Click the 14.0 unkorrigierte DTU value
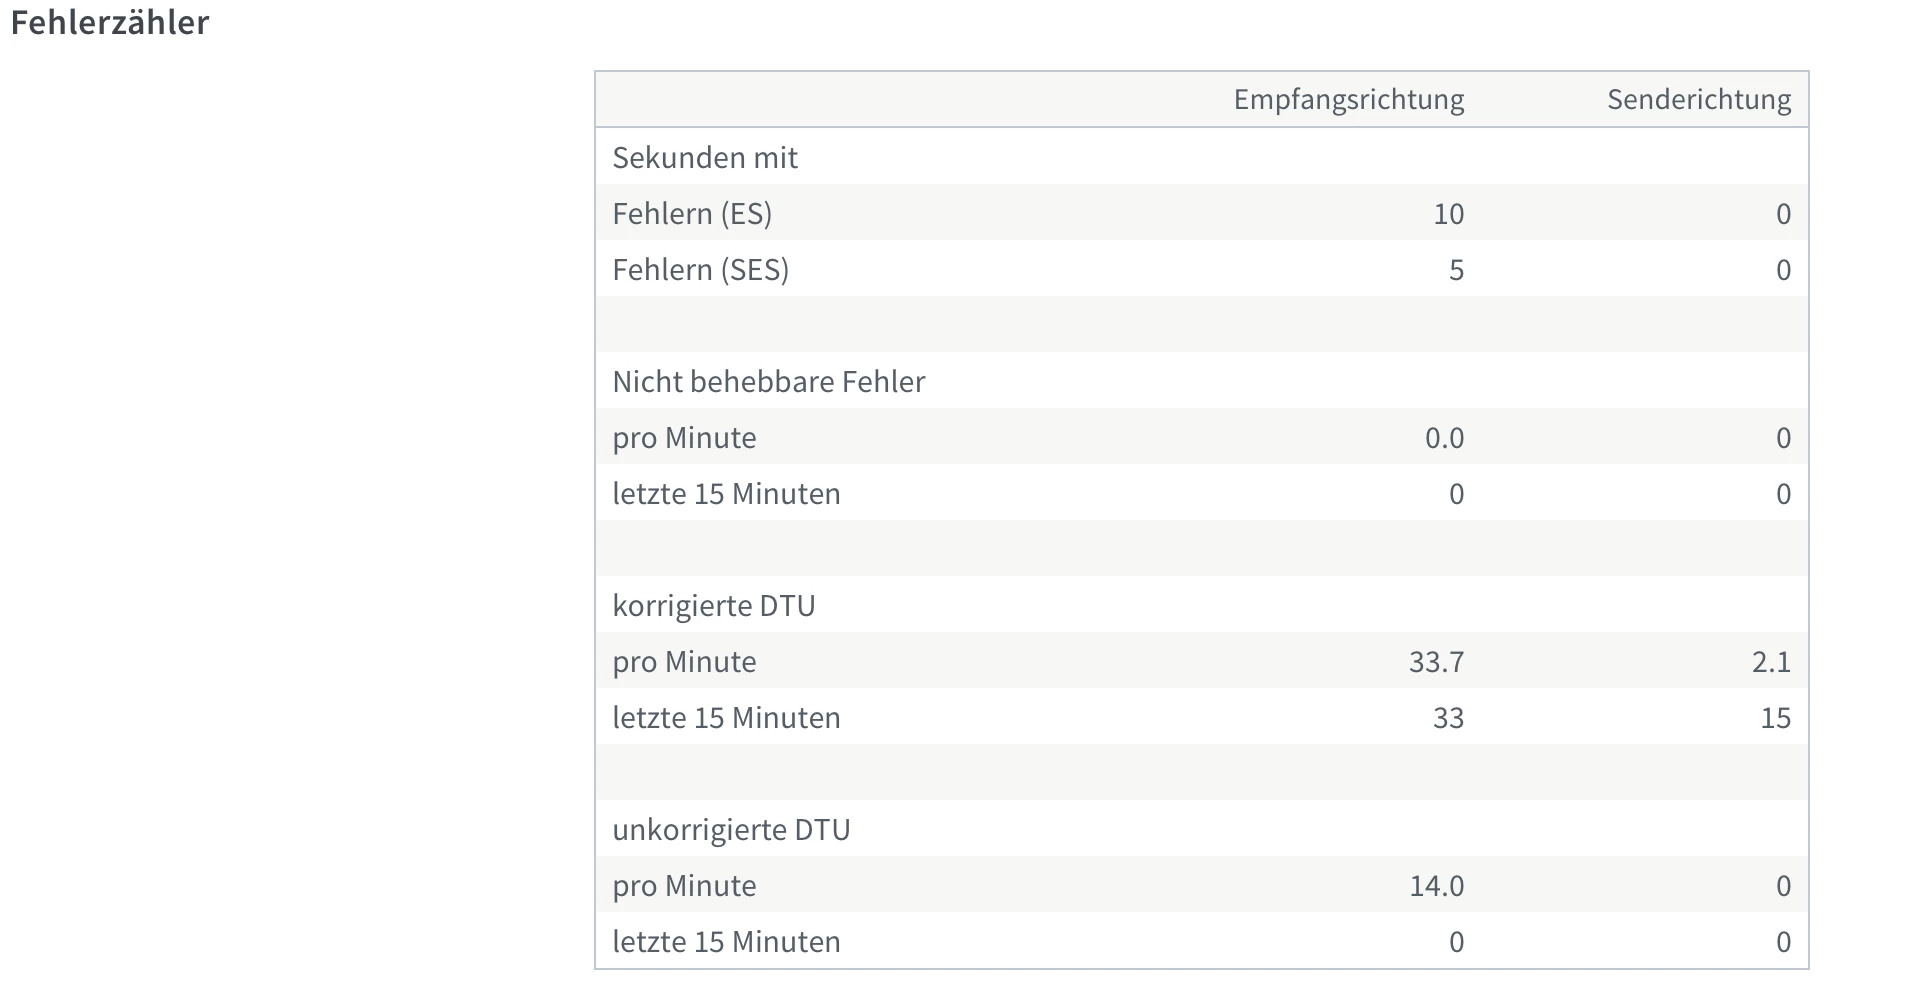Viewport: 1924px width, 986px height. point(1436,885)
